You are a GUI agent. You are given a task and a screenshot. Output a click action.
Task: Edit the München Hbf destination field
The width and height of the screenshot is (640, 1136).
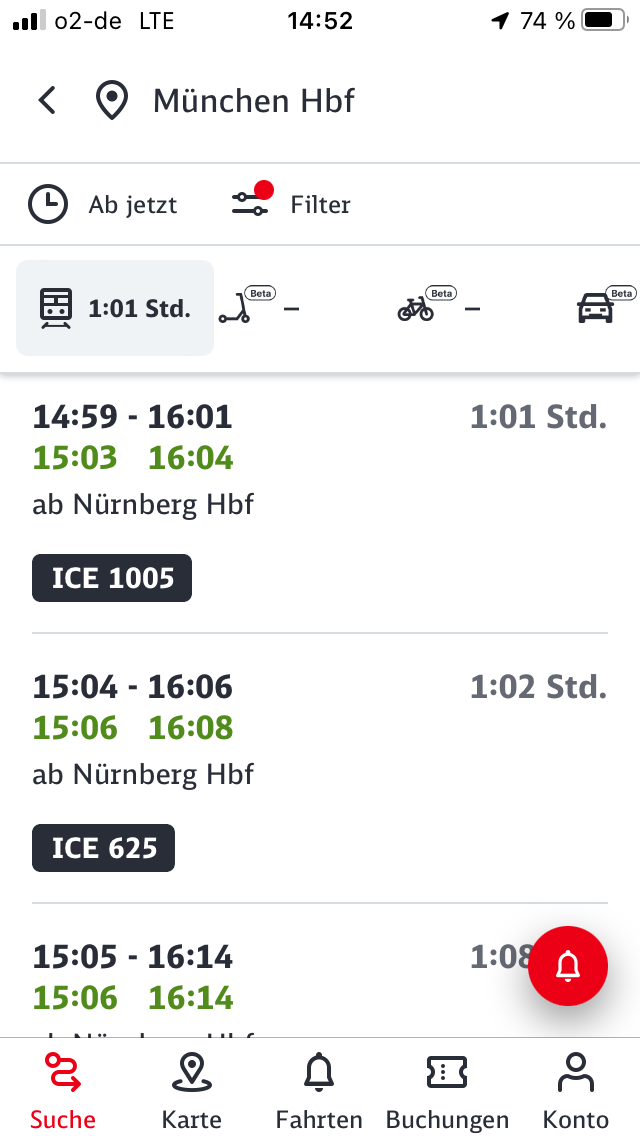254,101
